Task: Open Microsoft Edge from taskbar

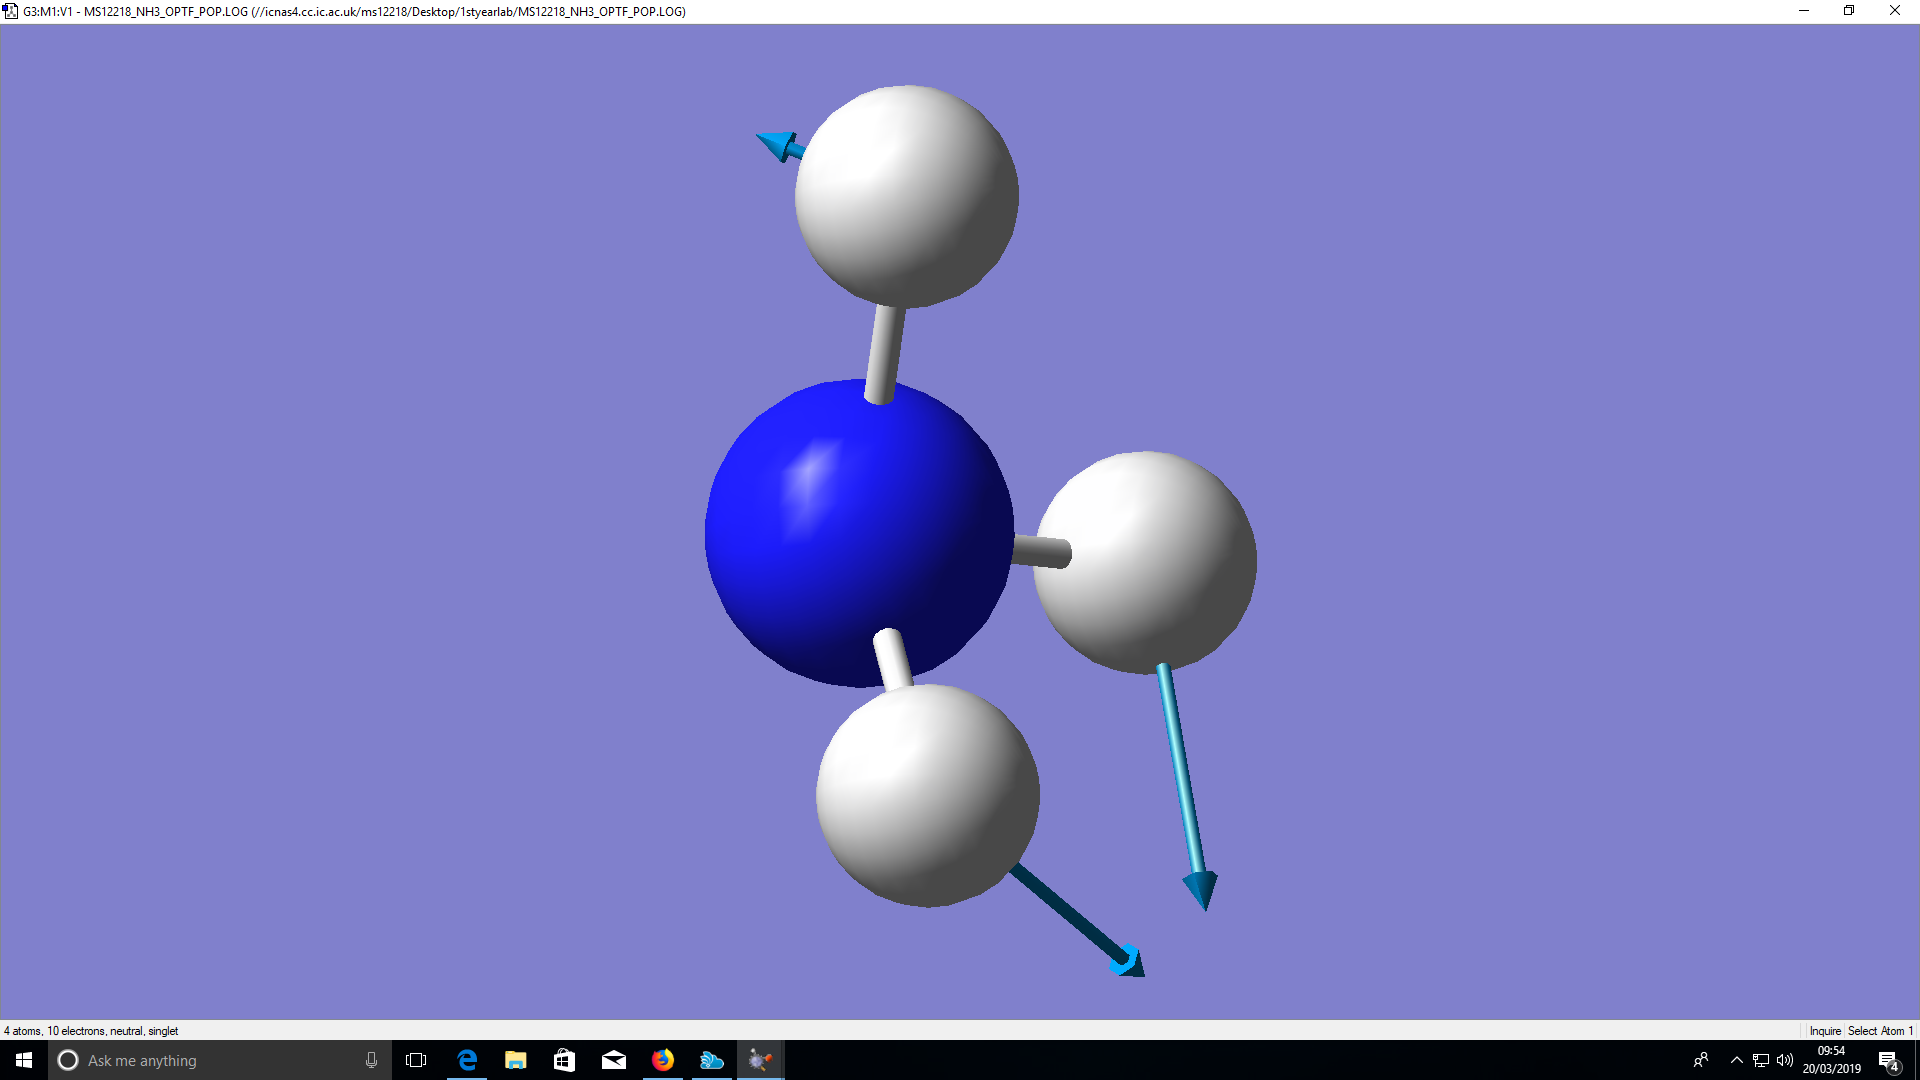Action: (467, 1060)
